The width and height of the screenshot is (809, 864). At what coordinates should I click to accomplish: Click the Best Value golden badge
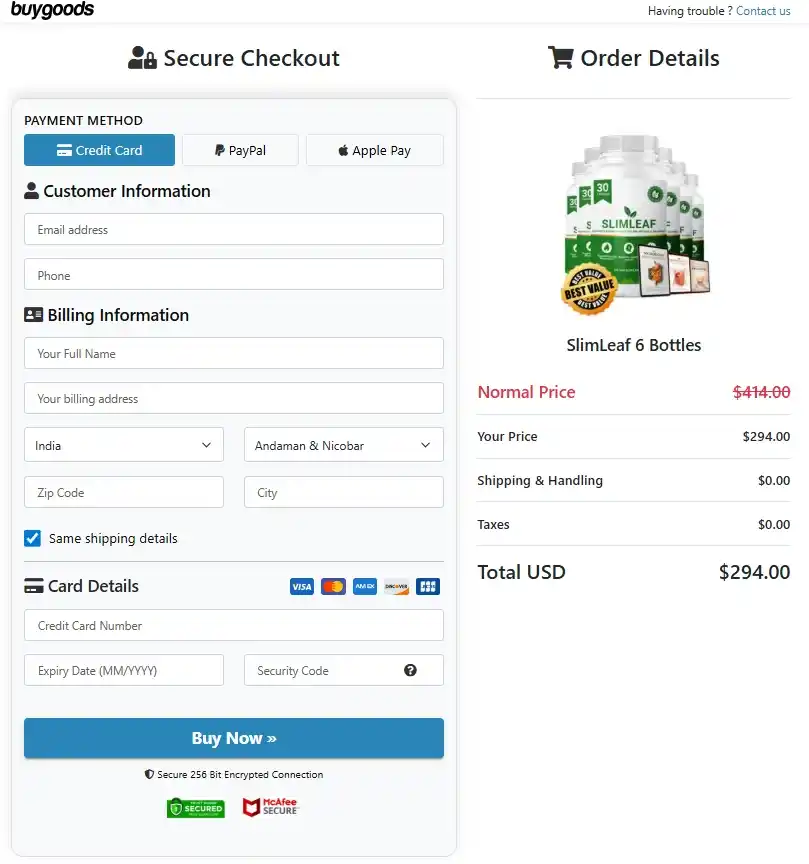click(x=588, y=289)
